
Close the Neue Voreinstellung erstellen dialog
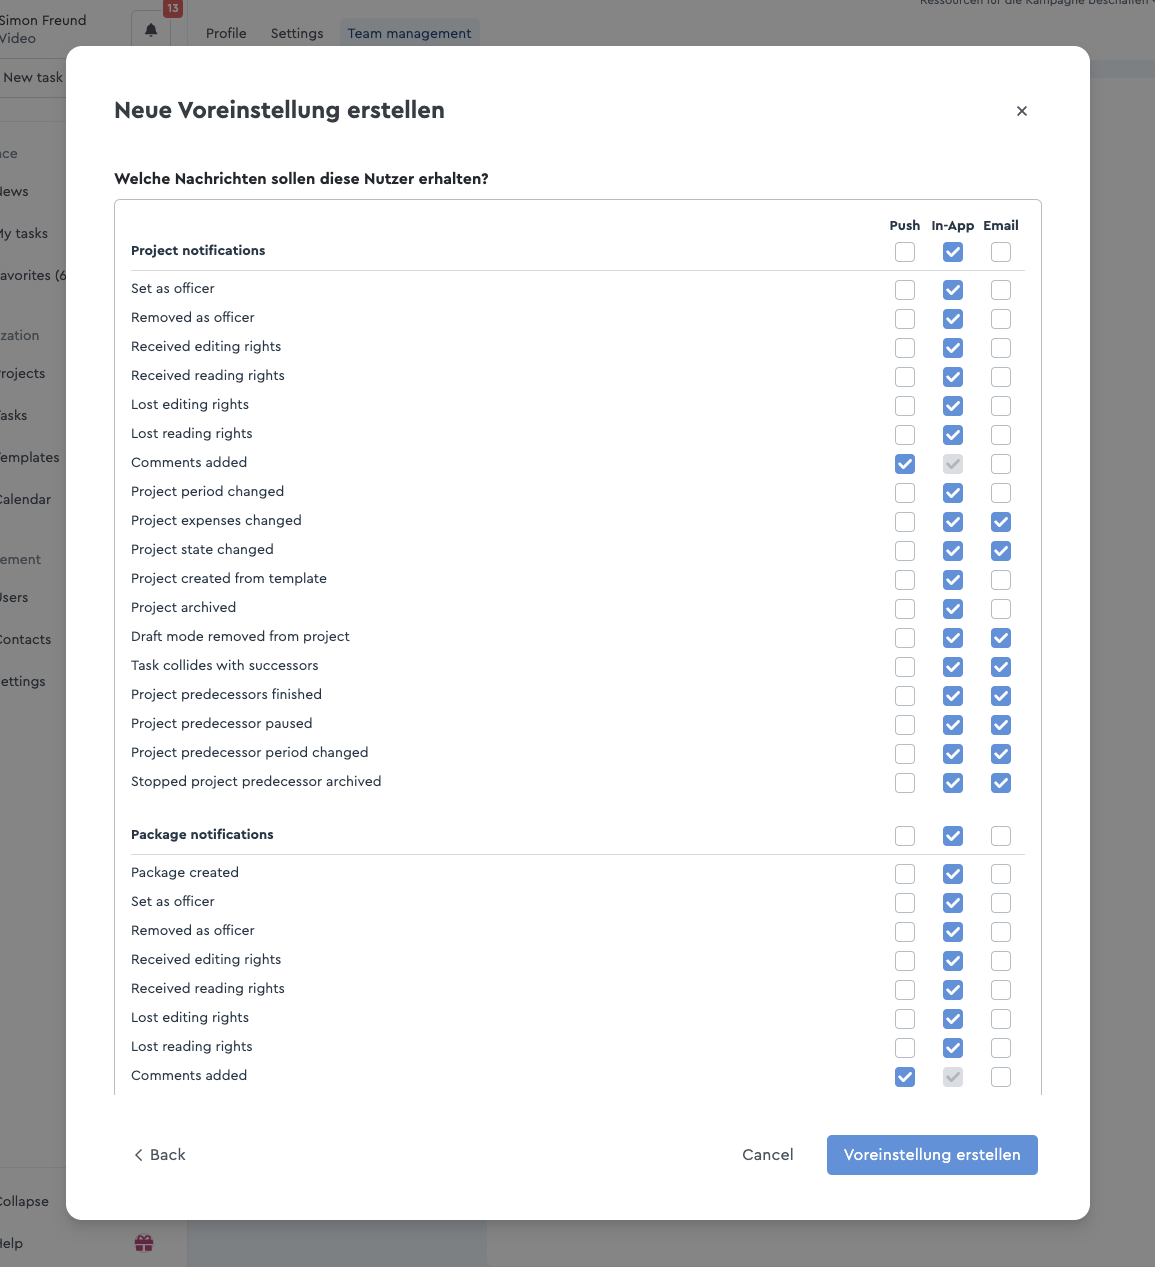(x=1021, y=111)
